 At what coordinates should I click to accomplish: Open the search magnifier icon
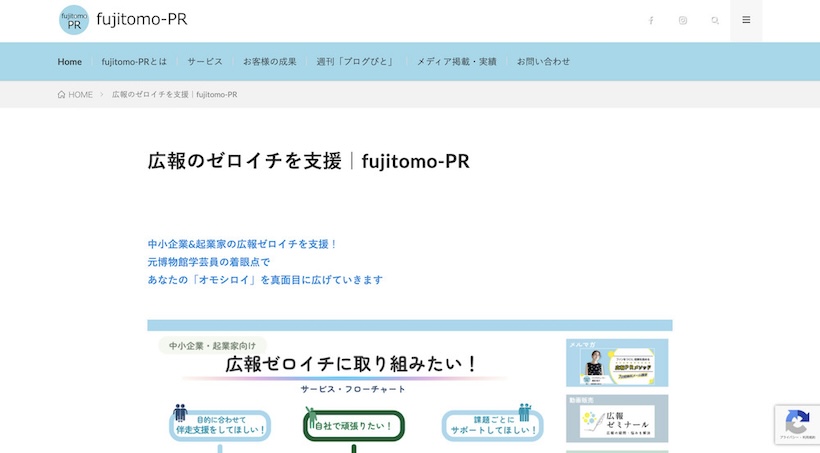click(715, 20)
